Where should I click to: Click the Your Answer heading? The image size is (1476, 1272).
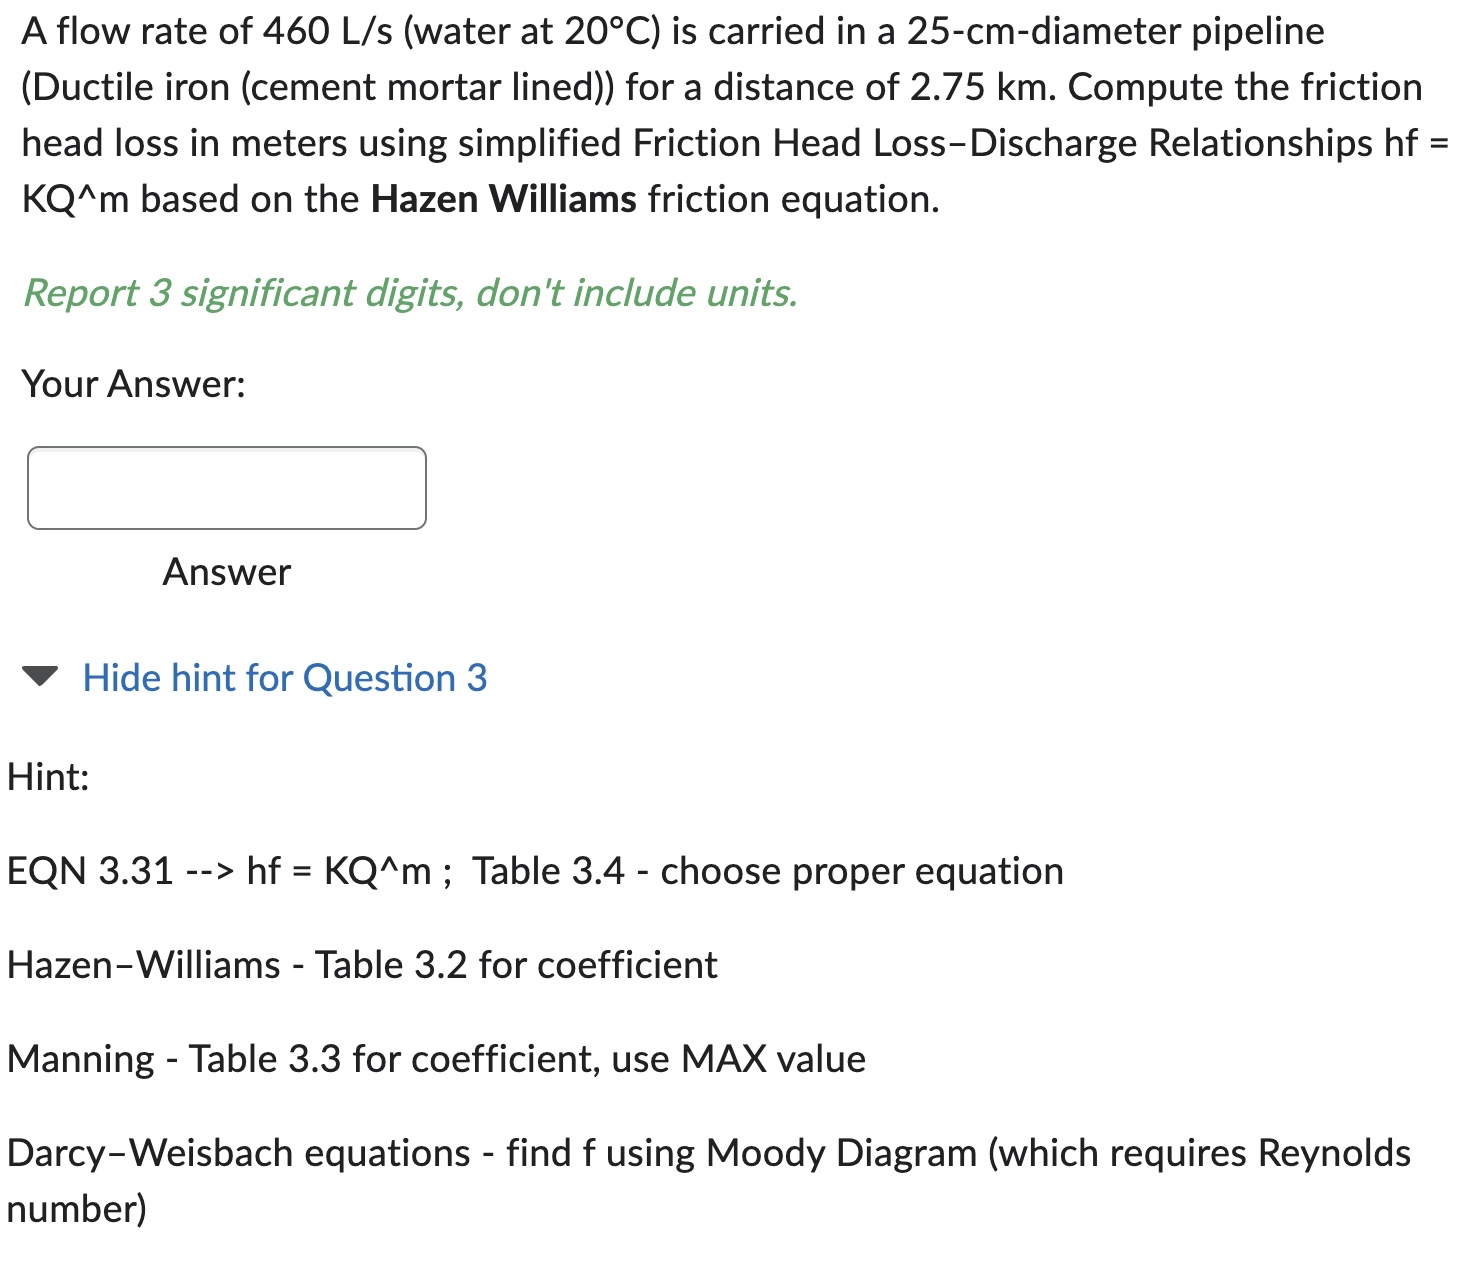click(133, 384)
